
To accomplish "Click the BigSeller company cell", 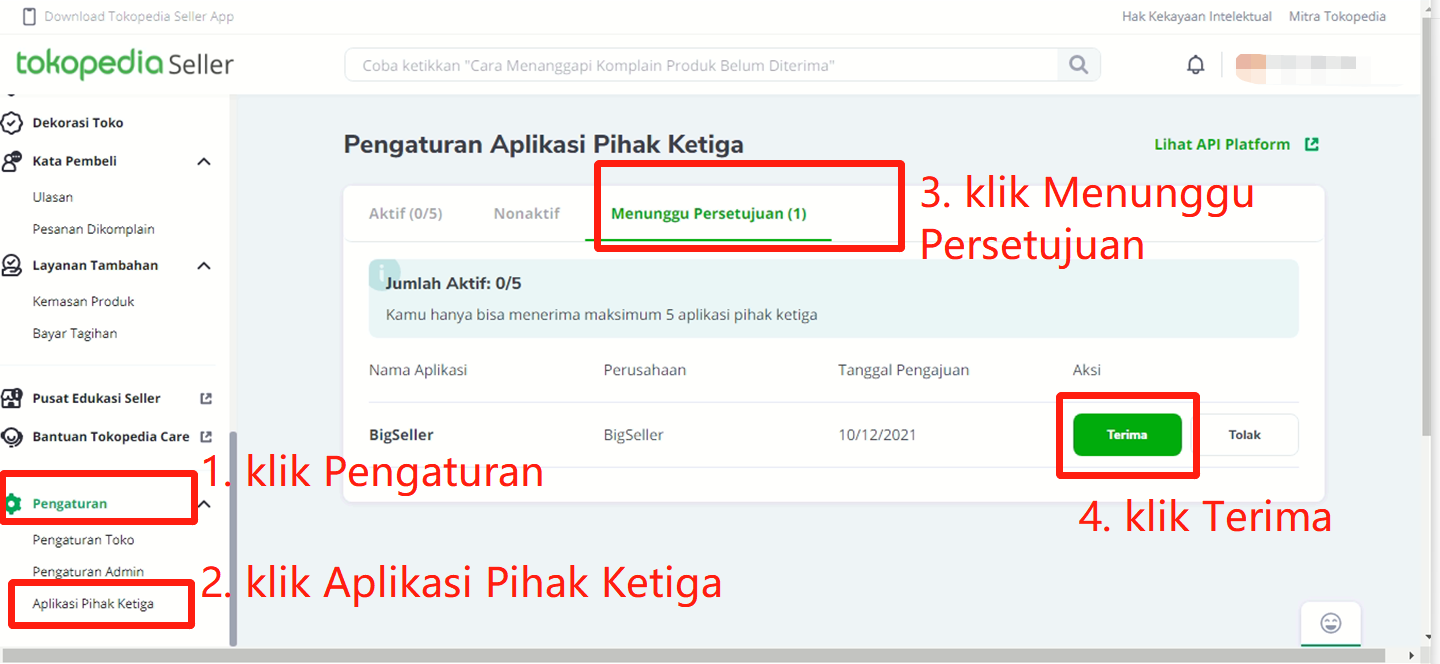I will 633,435.
